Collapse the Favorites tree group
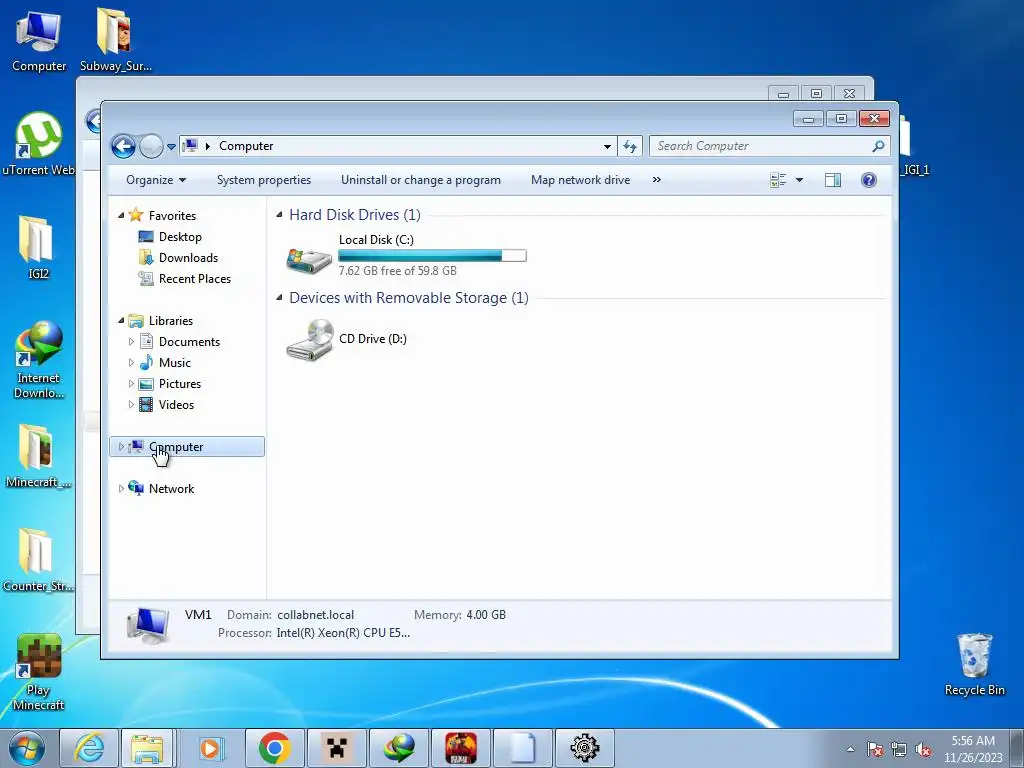Viewport: 1024px width, 768px height. point(121,216)
